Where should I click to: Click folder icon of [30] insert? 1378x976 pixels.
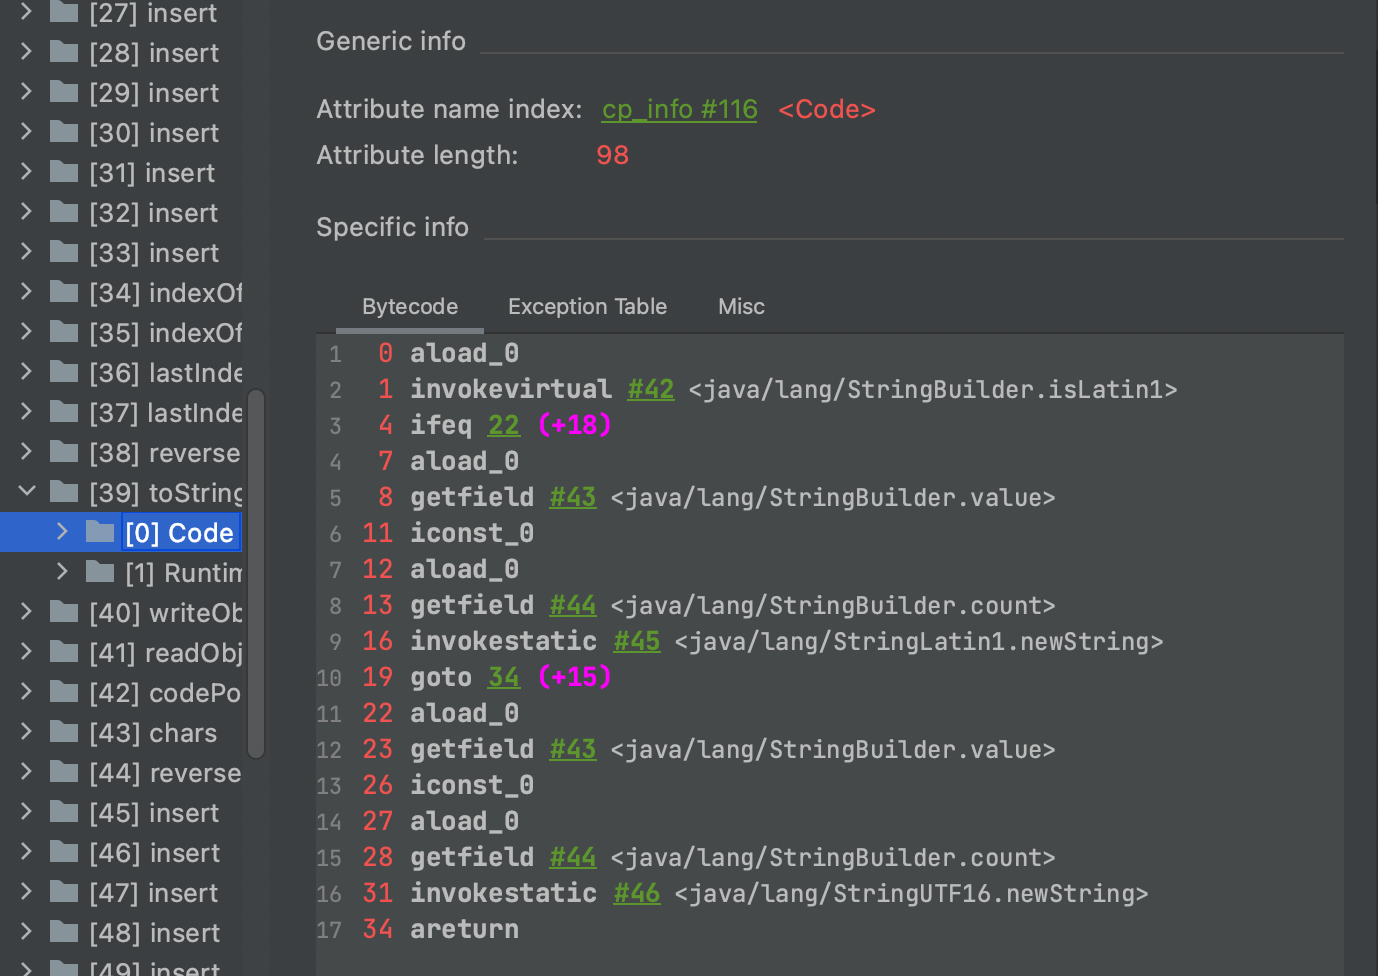click(x=64, y=132)
